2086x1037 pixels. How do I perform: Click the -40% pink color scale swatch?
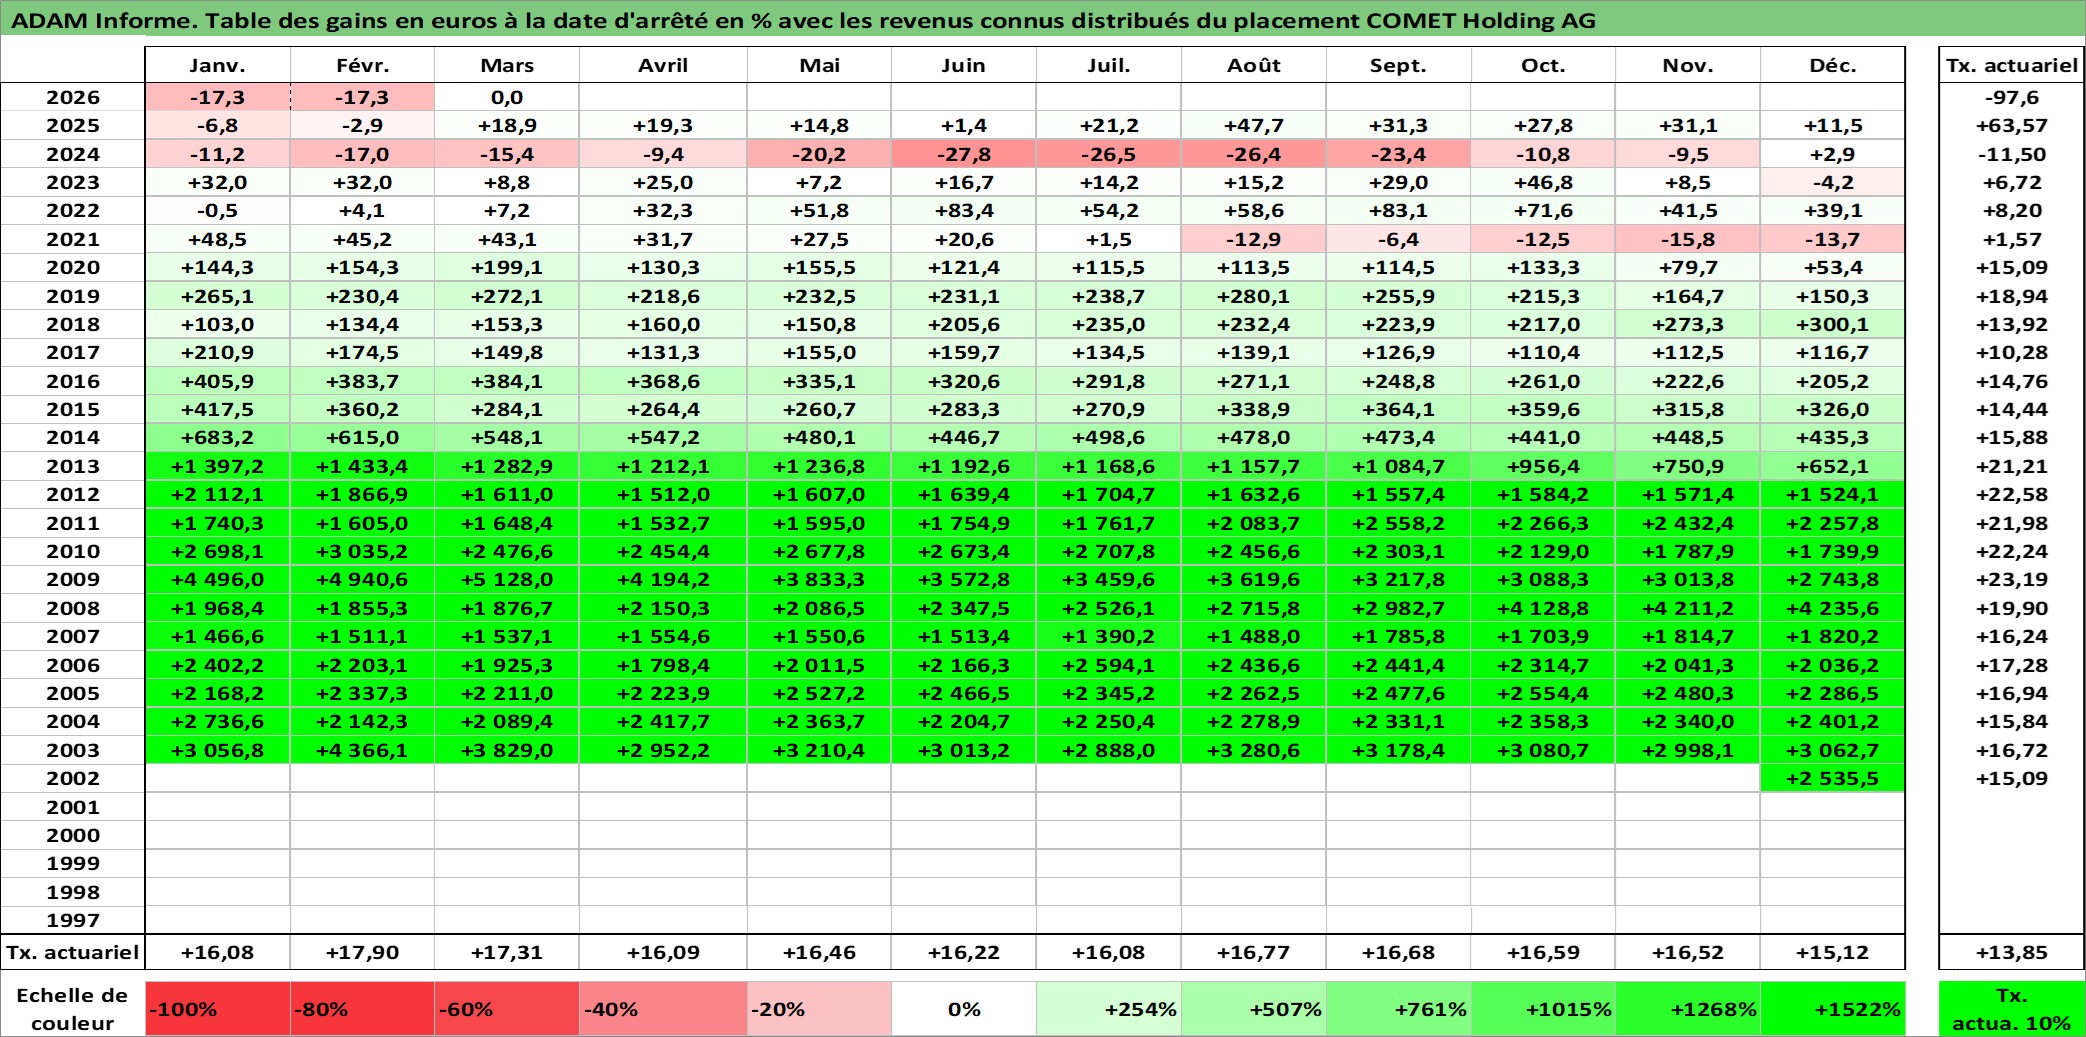(663, 1009)
